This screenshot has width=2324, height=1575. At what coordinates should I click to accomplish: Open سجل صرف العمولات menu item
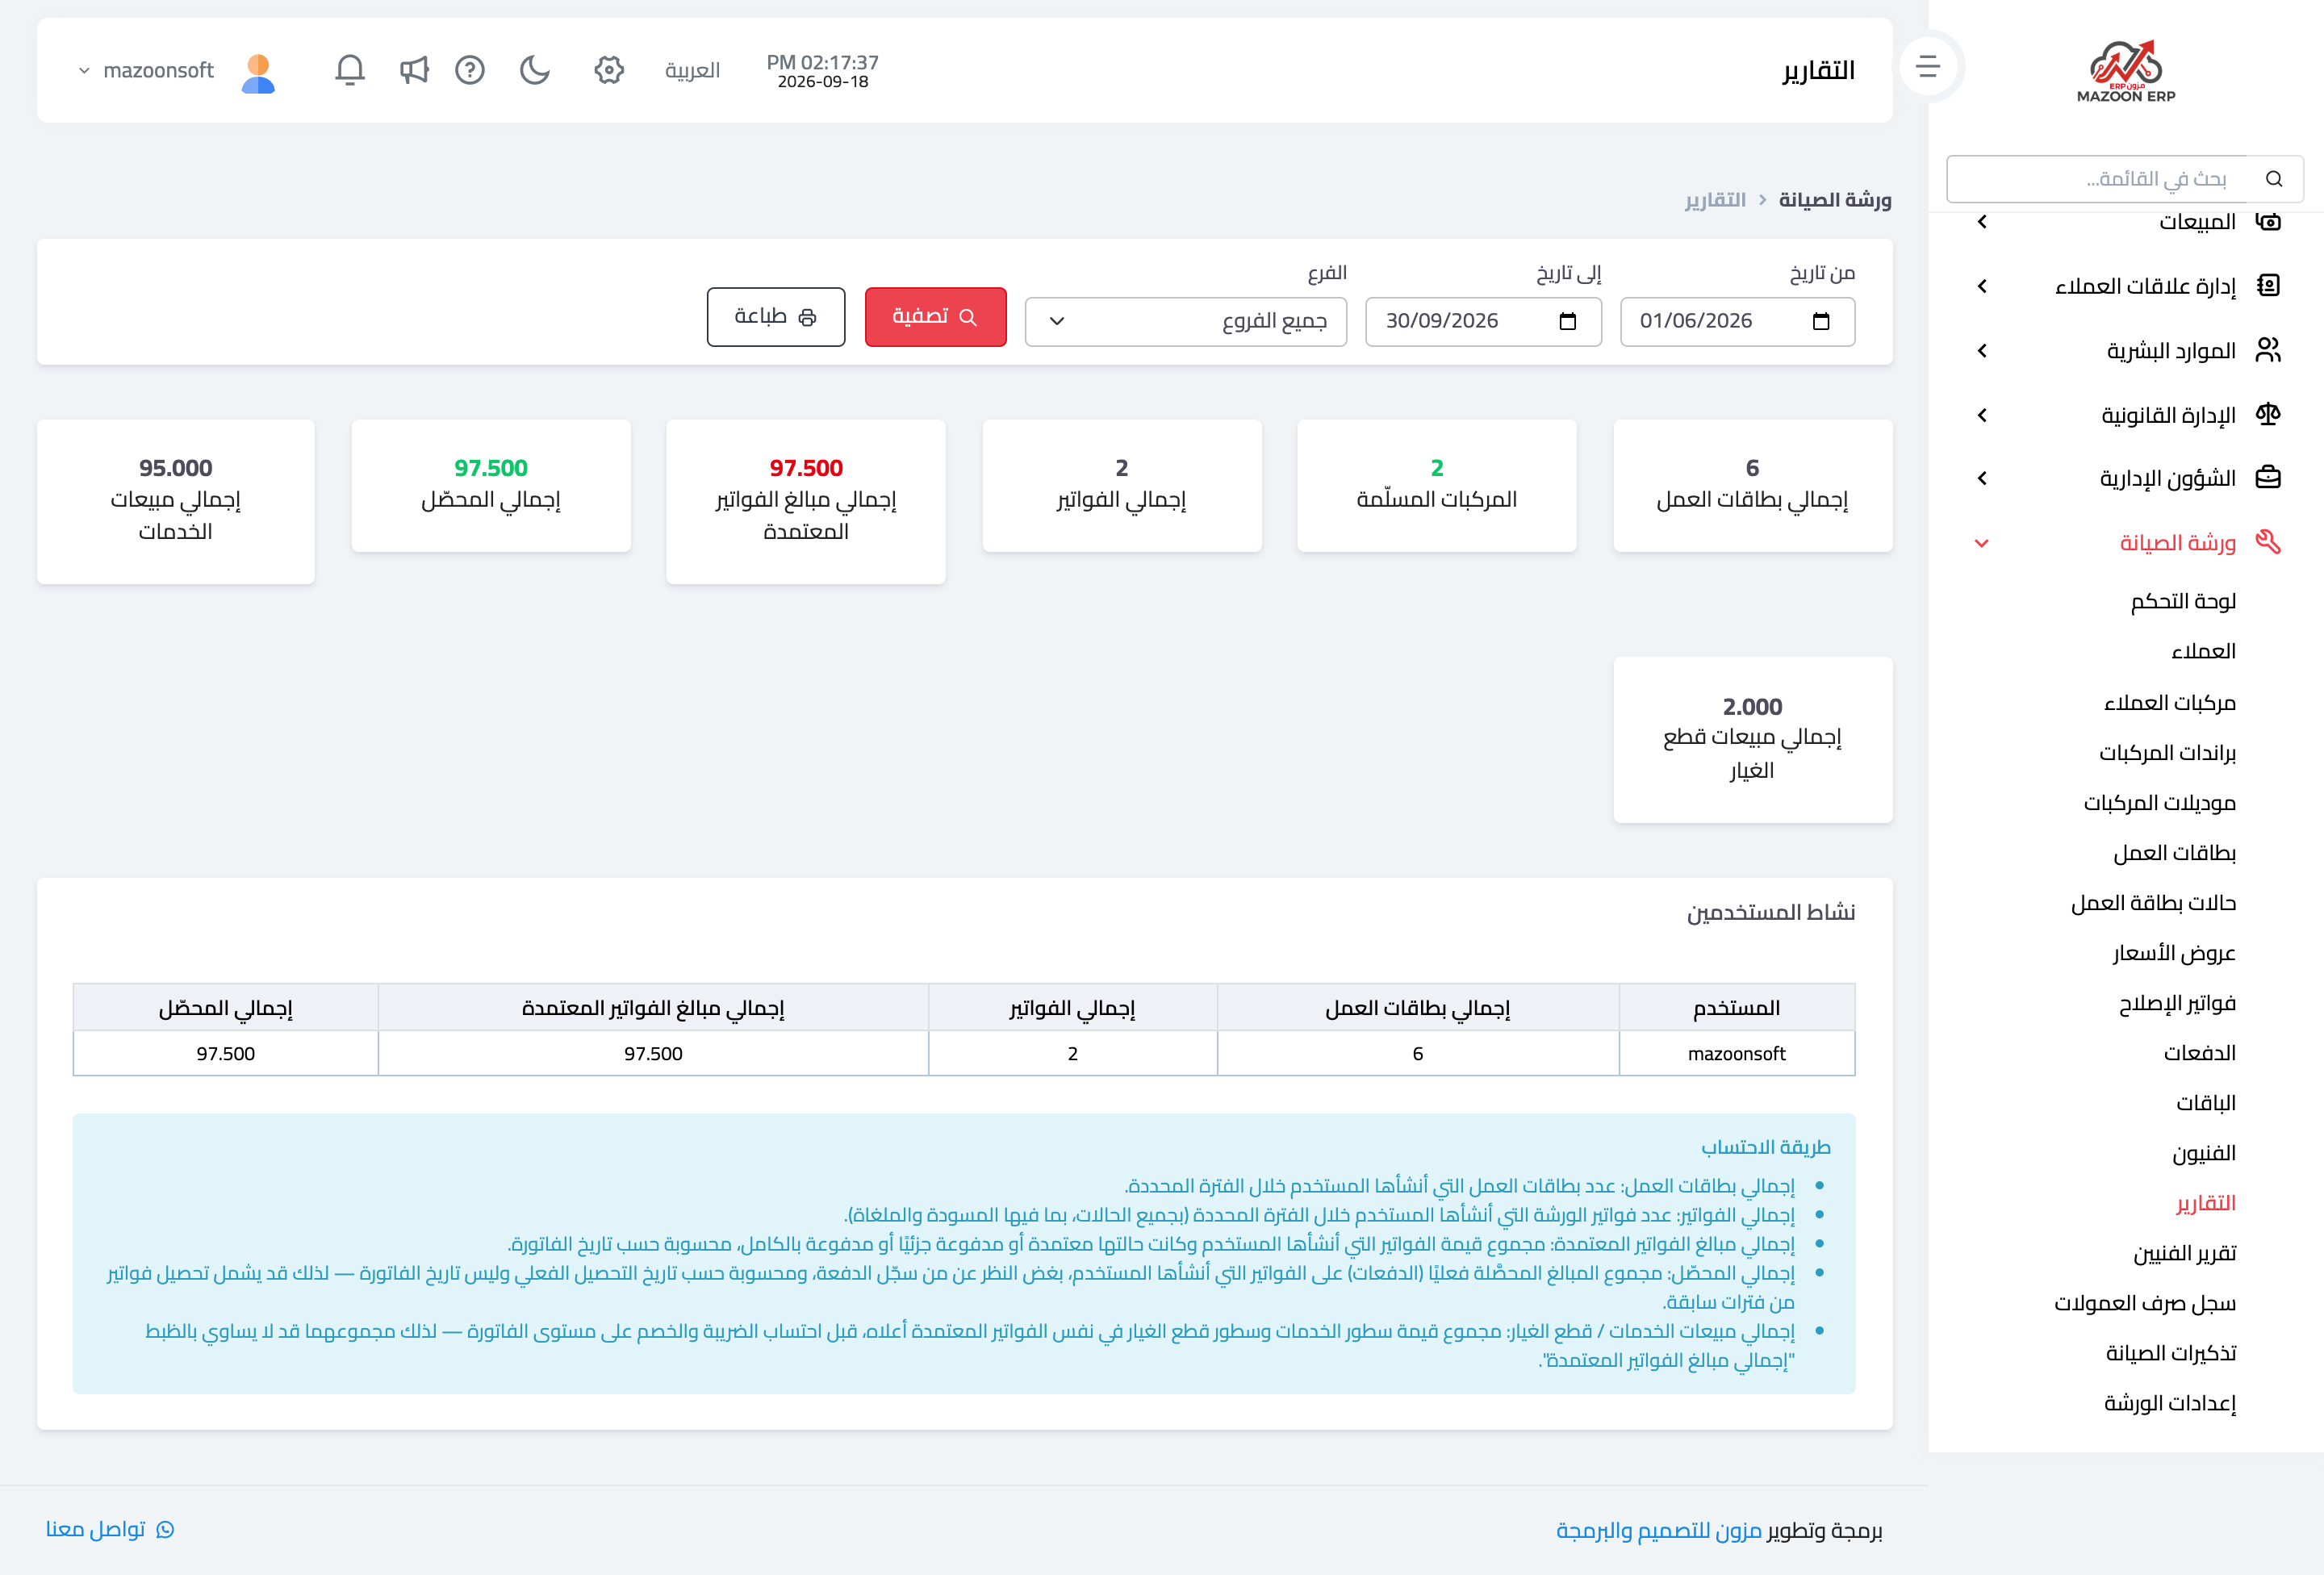2145,1302
